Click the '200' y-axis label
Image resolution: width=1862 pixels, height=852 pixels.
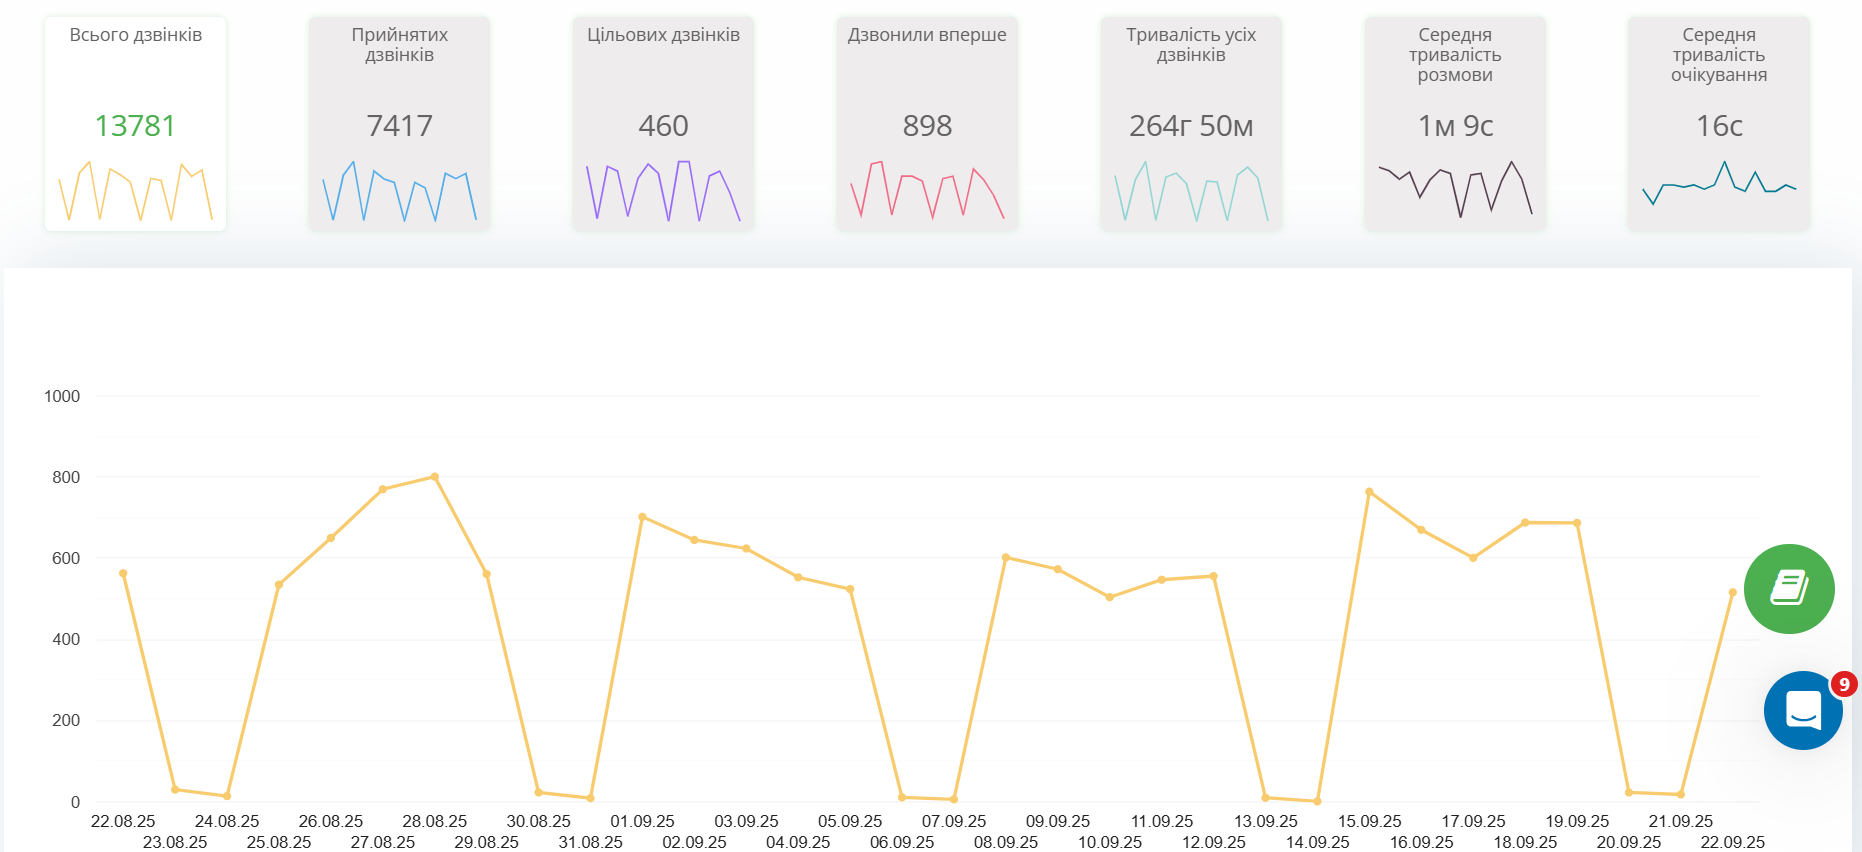pyautogui.click(x=66, y=720)
